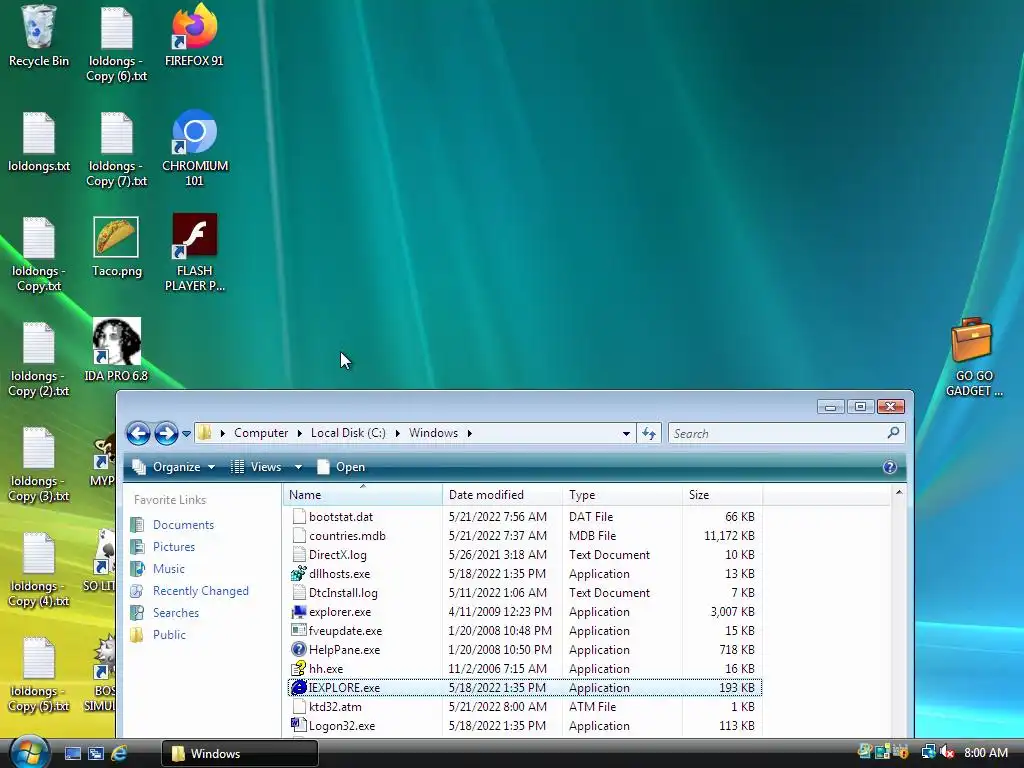Click the muted volume tray icon
Image resolution: width=1024 pixels, height=768 pixels.
coord(947,752)
